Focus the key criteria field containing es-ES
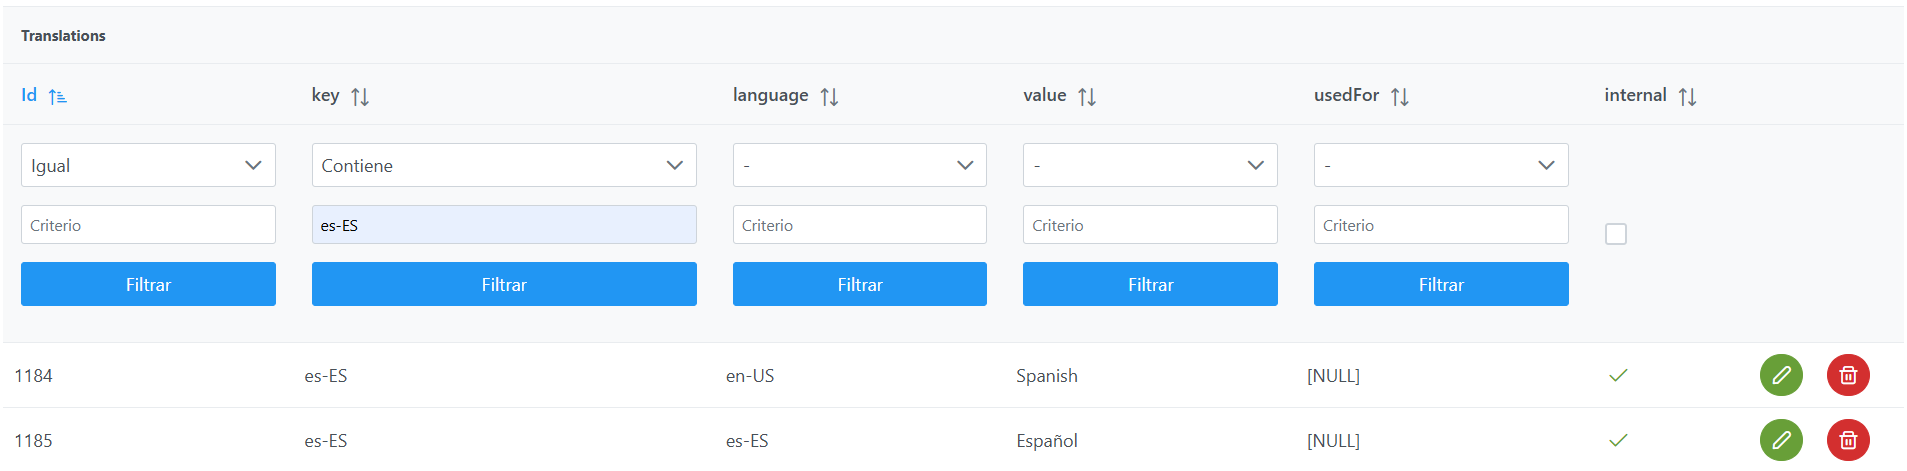 504,225
